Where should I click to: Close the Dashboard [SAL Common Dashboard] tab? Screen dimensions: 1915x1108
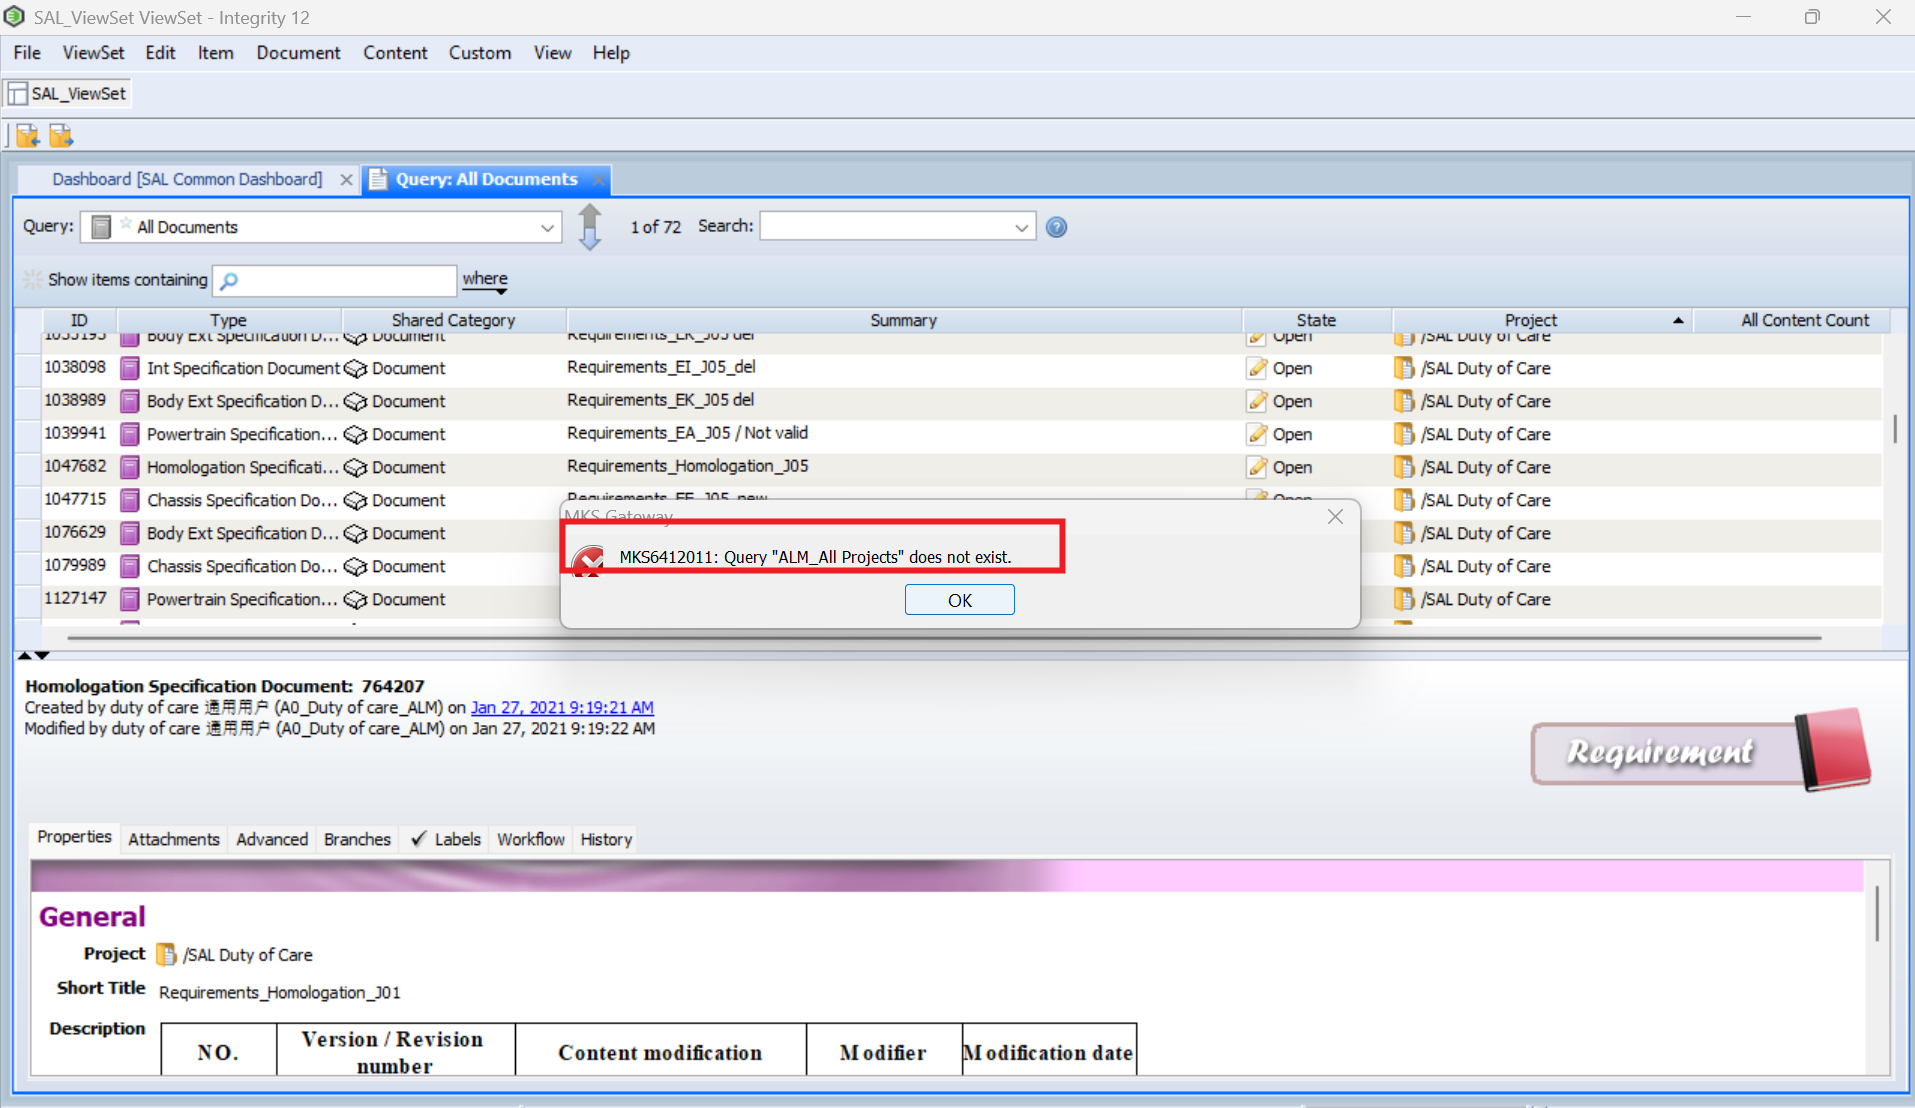pyautogui.click(x=346, y=180)
